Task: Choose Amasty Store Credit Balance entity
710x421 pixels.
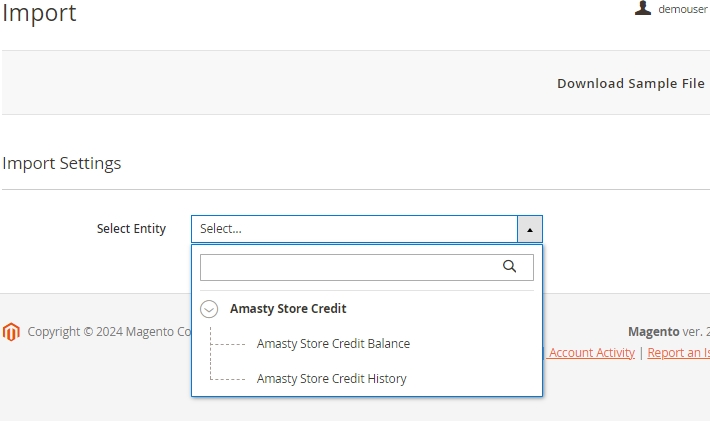Action: [x=333, y=344]
